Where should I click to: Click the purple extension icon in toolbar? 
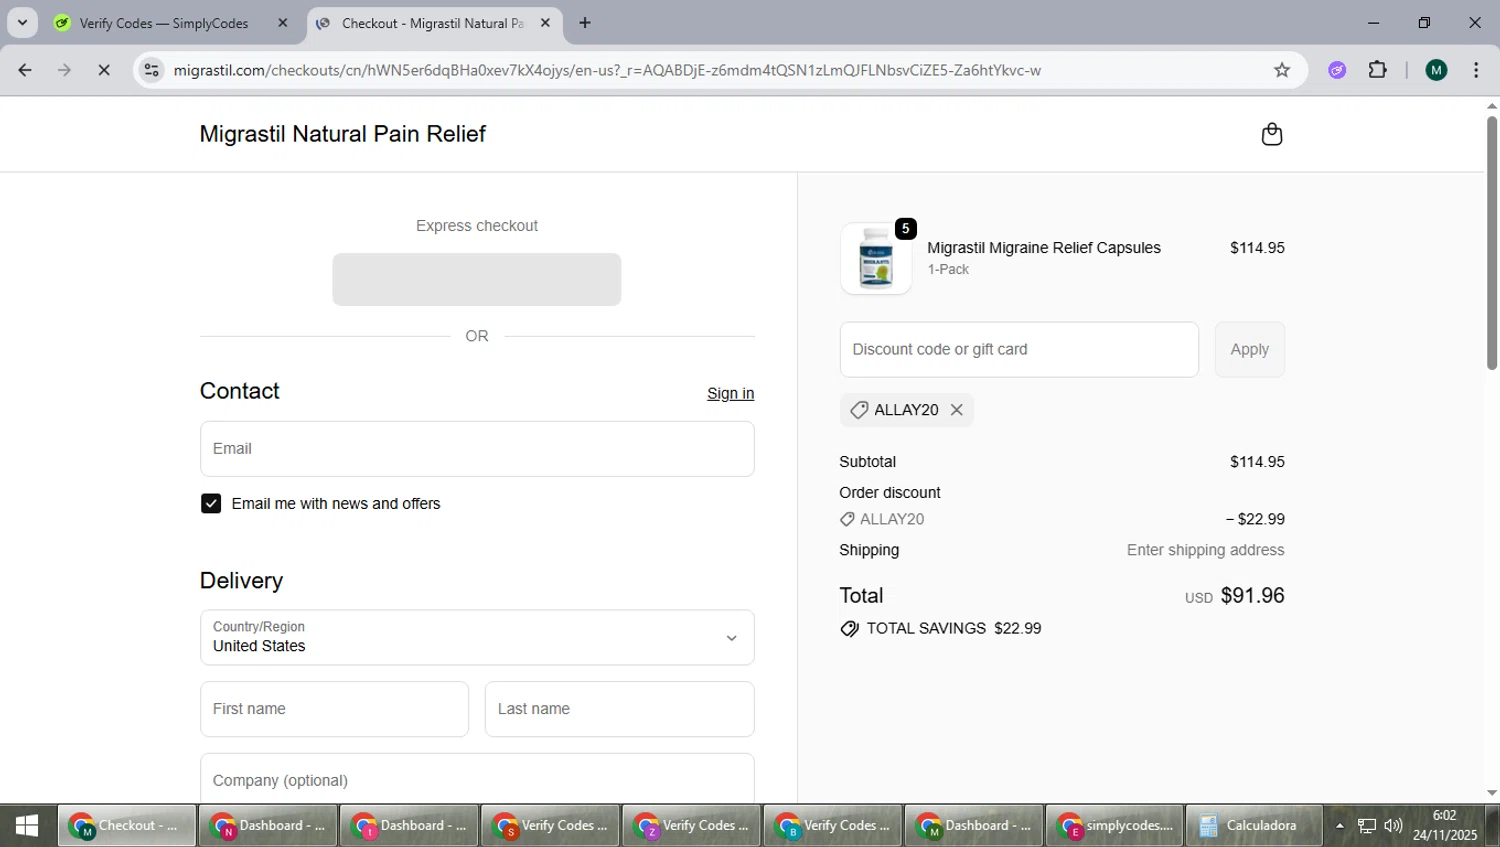[1337, 70]
